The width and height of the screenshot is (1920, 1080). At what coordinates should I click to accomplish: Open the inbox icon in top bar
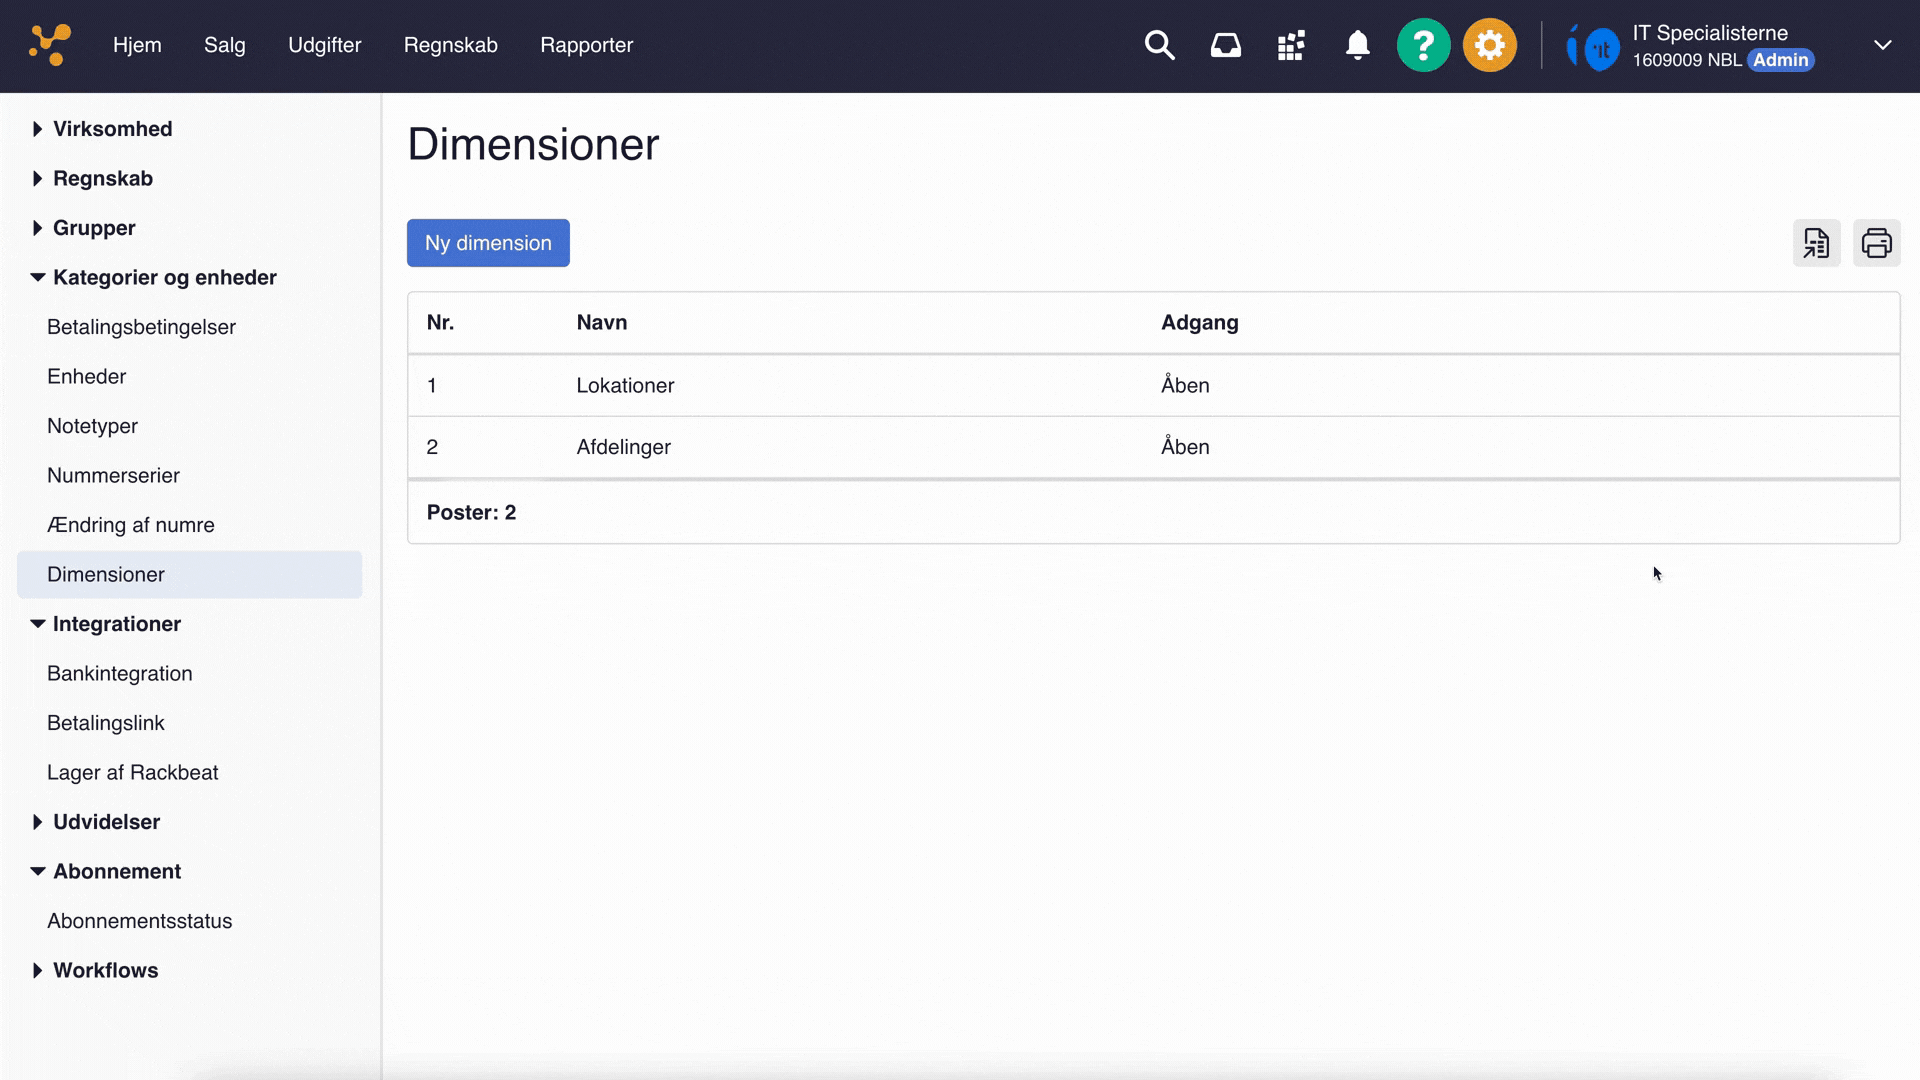point(1225,45)
